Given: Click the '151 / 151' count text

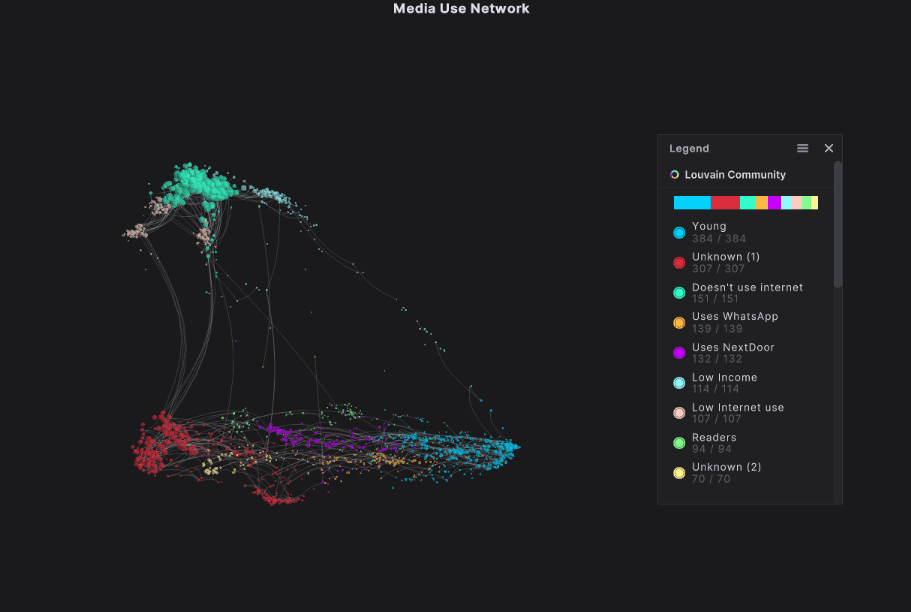Looking at the screenshot, I should tap(715, 299).
